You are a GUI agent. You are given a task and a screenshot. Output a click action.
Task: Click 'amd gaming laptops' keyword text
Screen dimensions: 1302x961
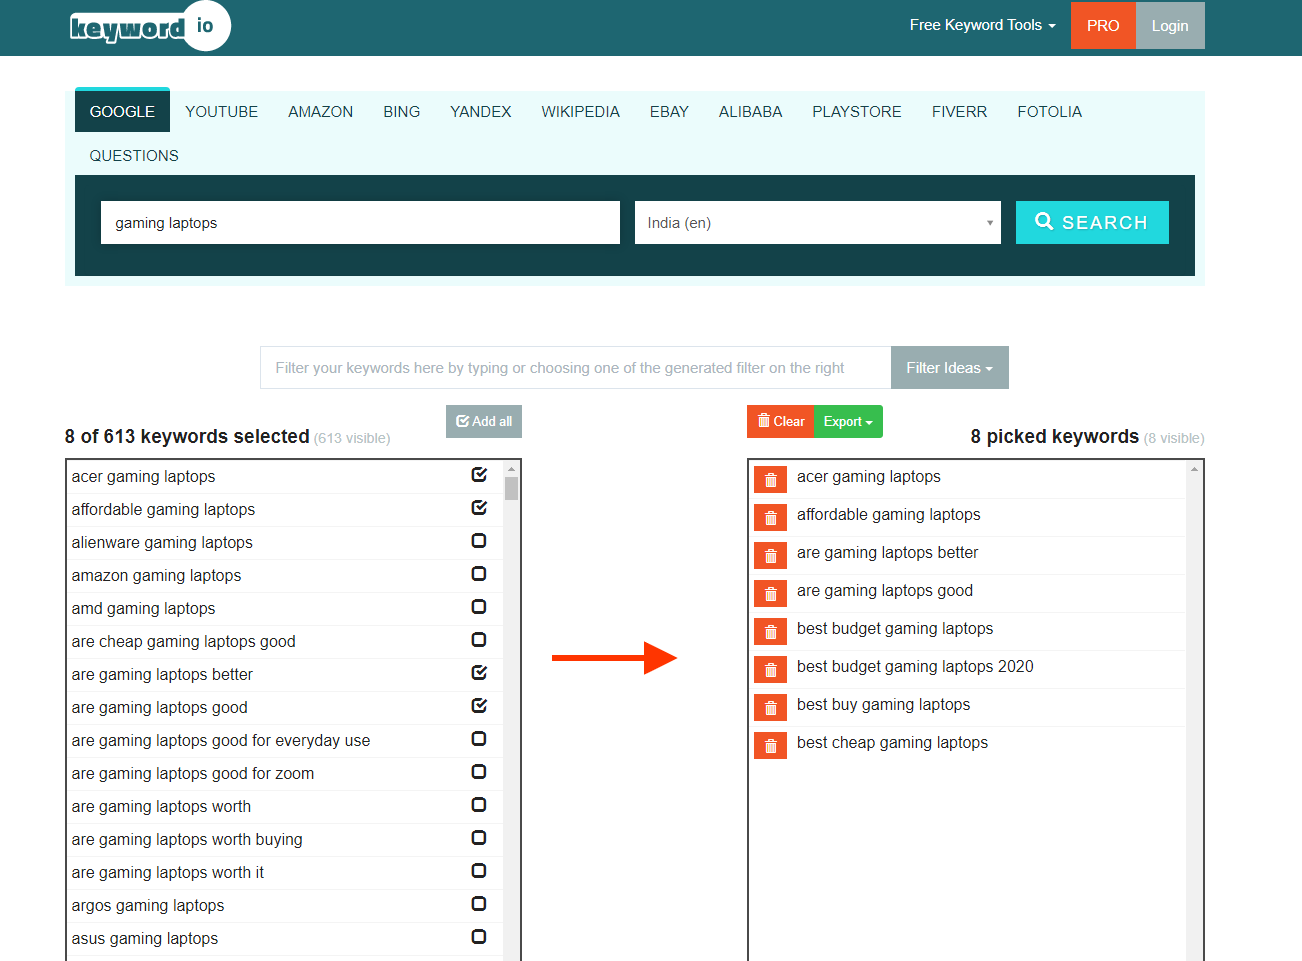(x=143, y=609)
